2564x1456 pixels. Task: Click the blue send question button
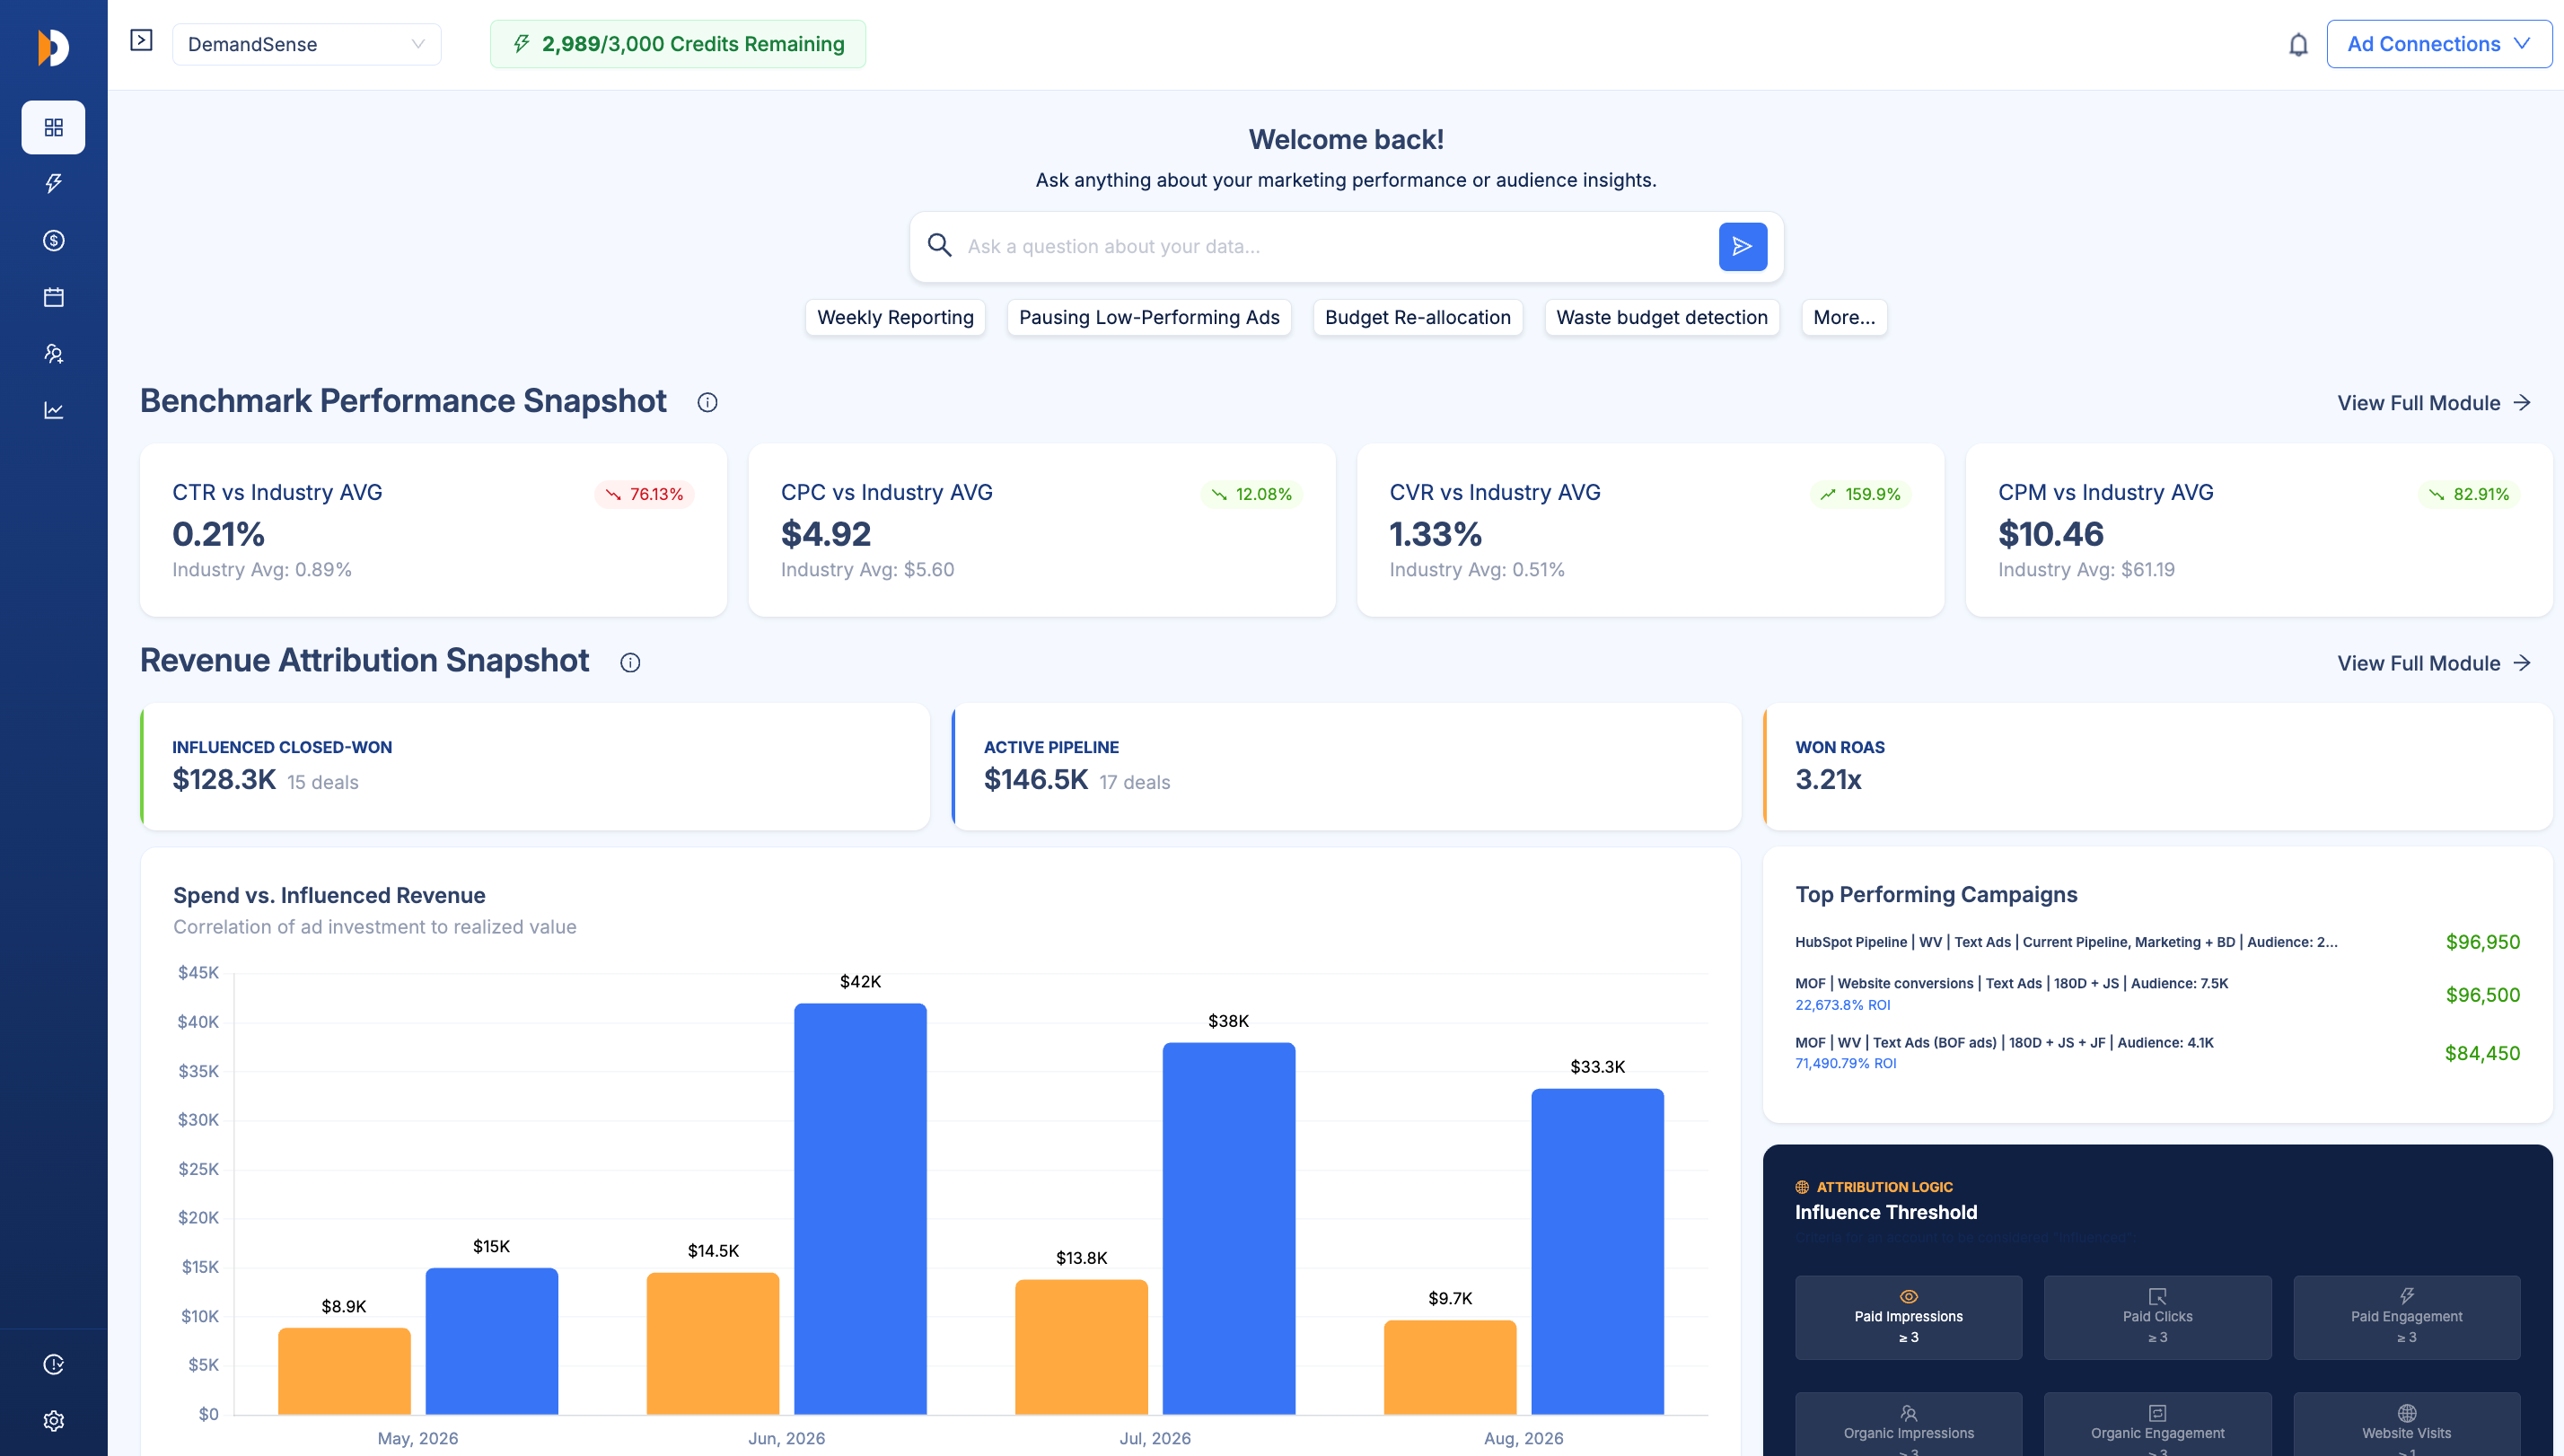1742,246
